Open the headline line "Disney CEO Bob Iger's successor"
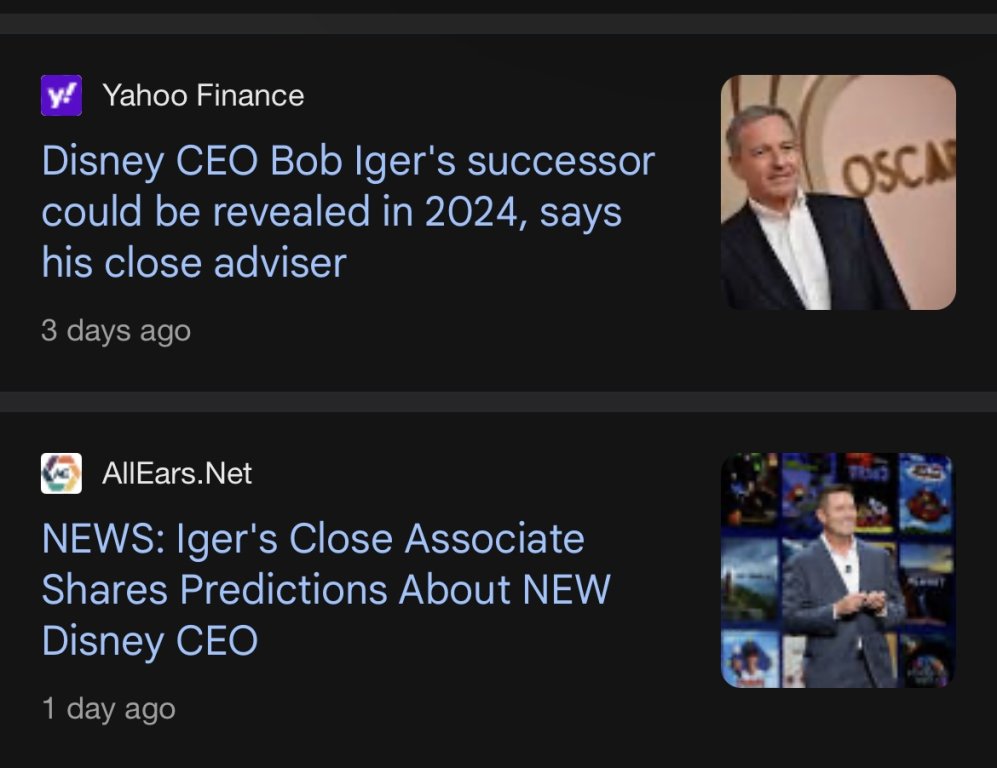 pos(348,162)
